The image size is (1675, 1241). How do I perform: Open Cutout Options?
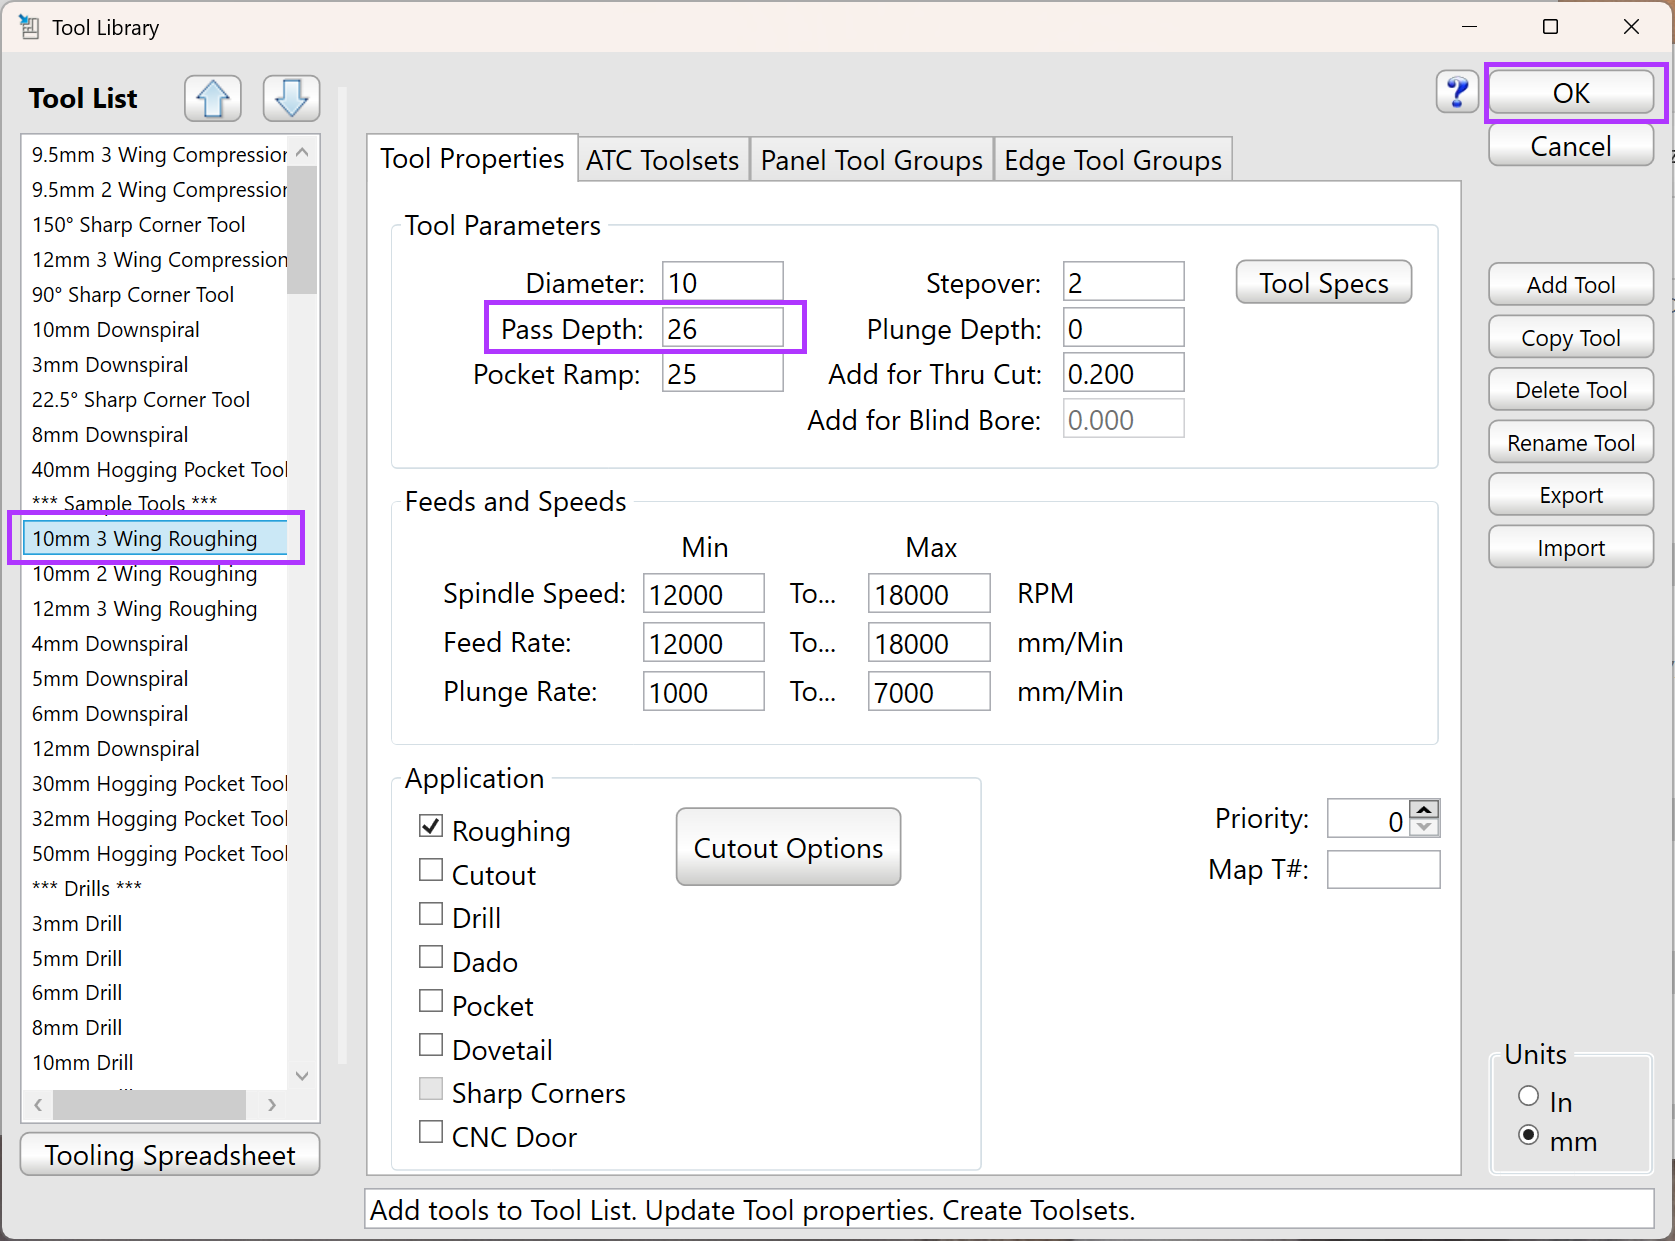point(788,848)
